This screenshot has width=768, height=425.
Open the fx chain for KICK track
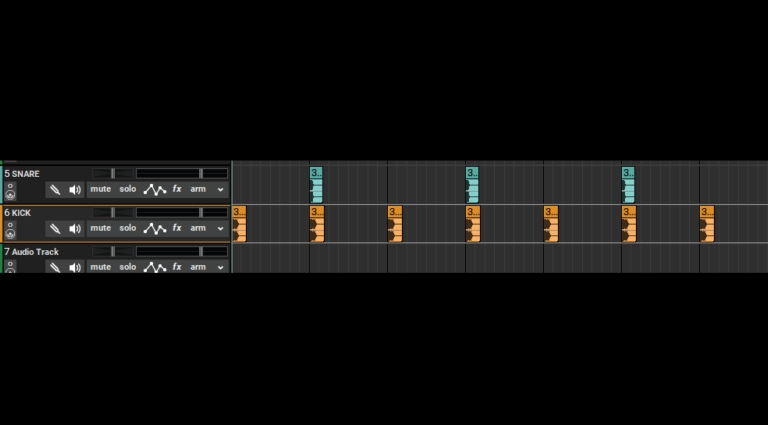coord(177,228)
